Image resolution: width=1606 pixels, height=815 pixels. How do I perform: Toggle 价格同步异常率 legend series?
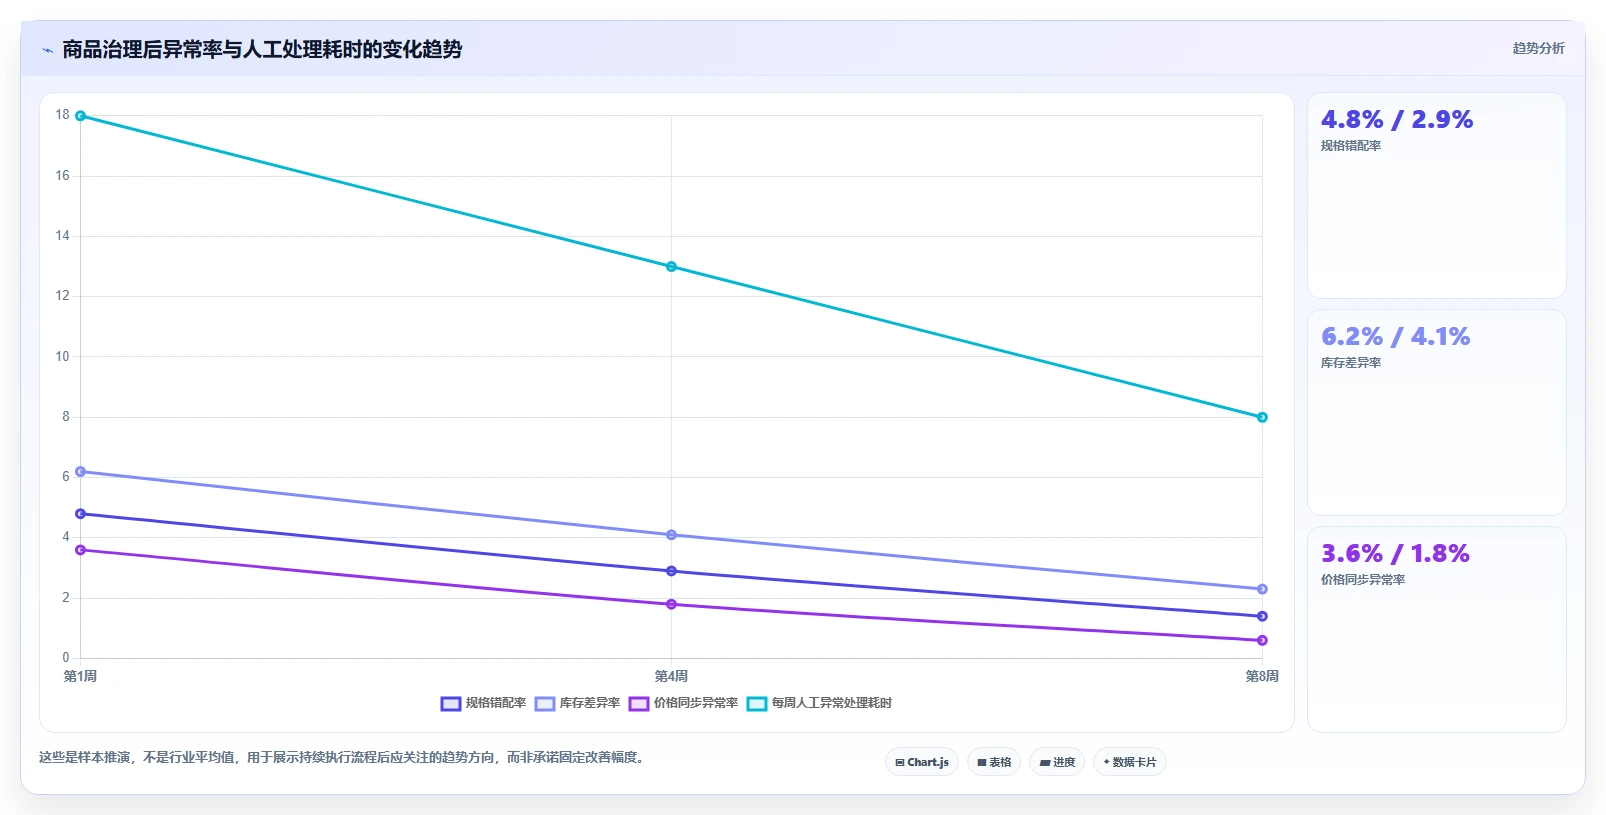tap(683, 703)
